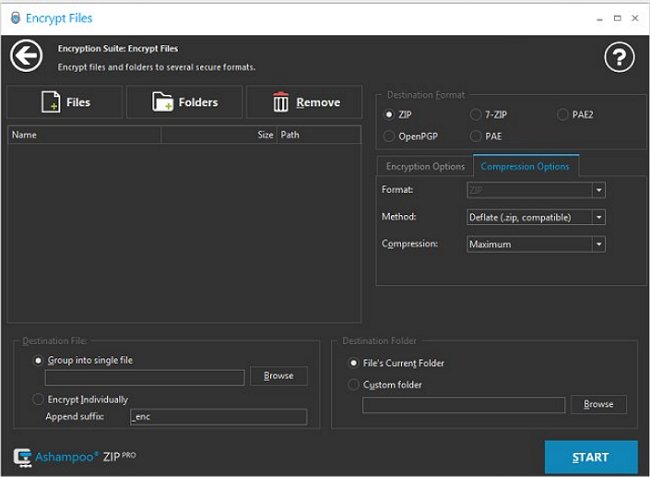Select the 7-ZIP destination format
The width and height of the screenshot is (650, 477).
476,115
